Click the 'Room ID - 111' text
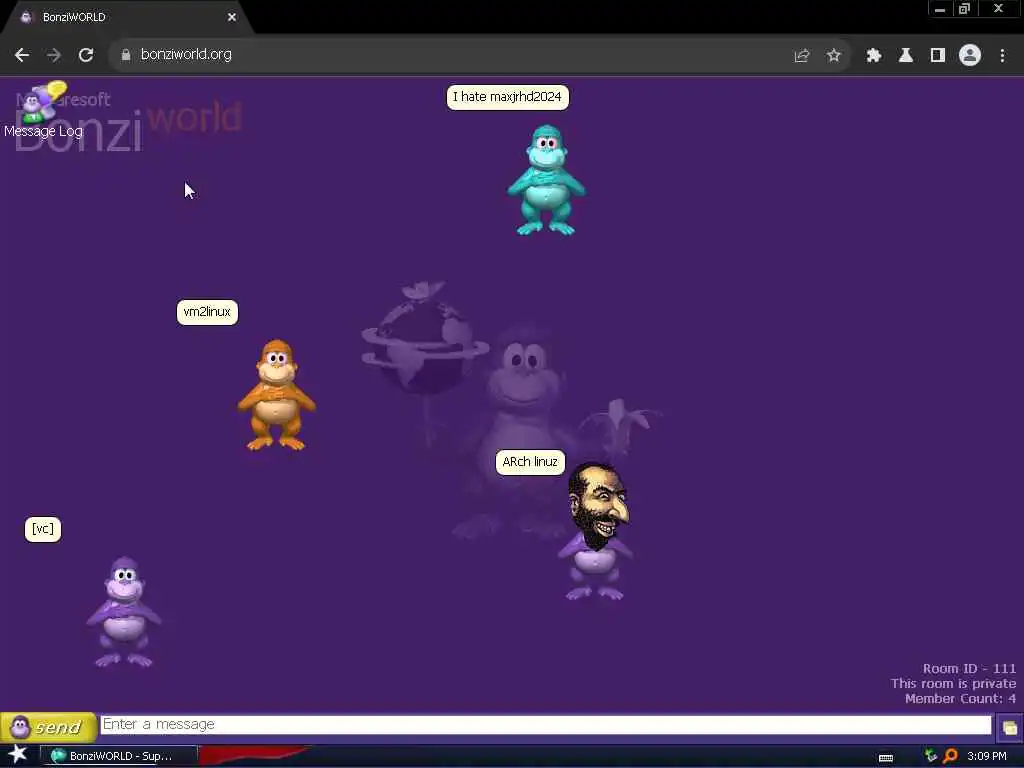This screenshot has width=1024, height=768. tap(969, 669)
